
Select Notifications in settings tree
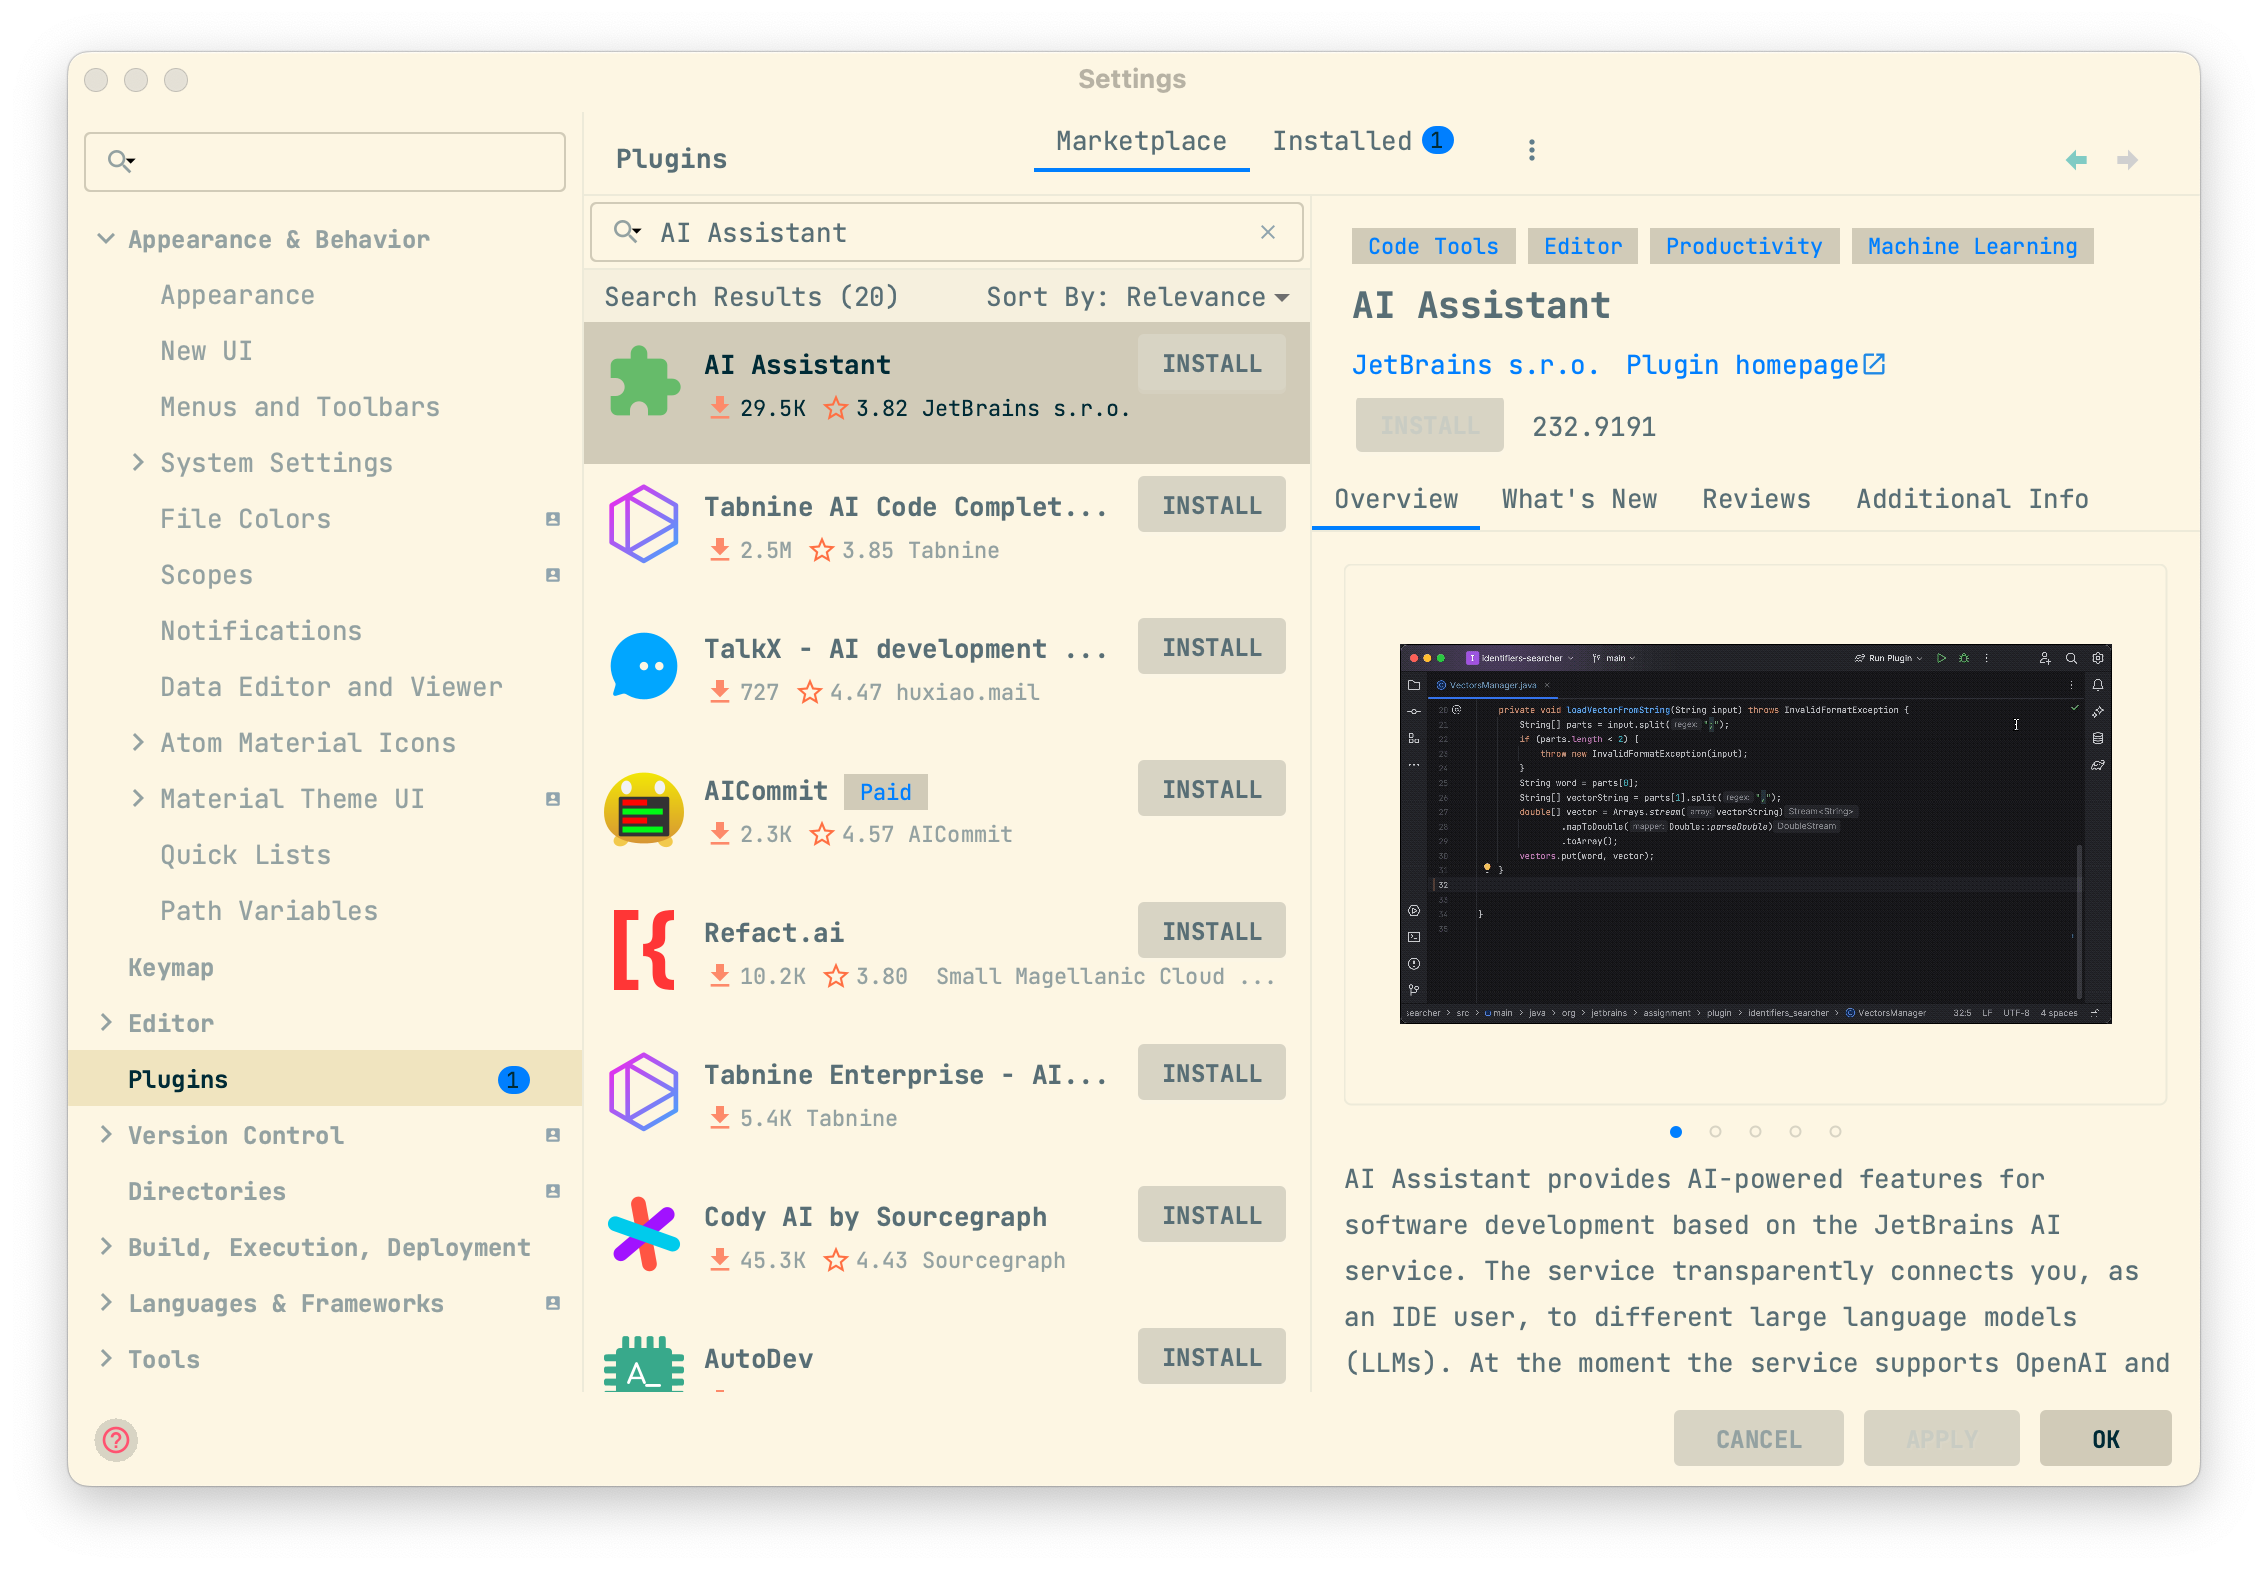click(x=261, y=631)
